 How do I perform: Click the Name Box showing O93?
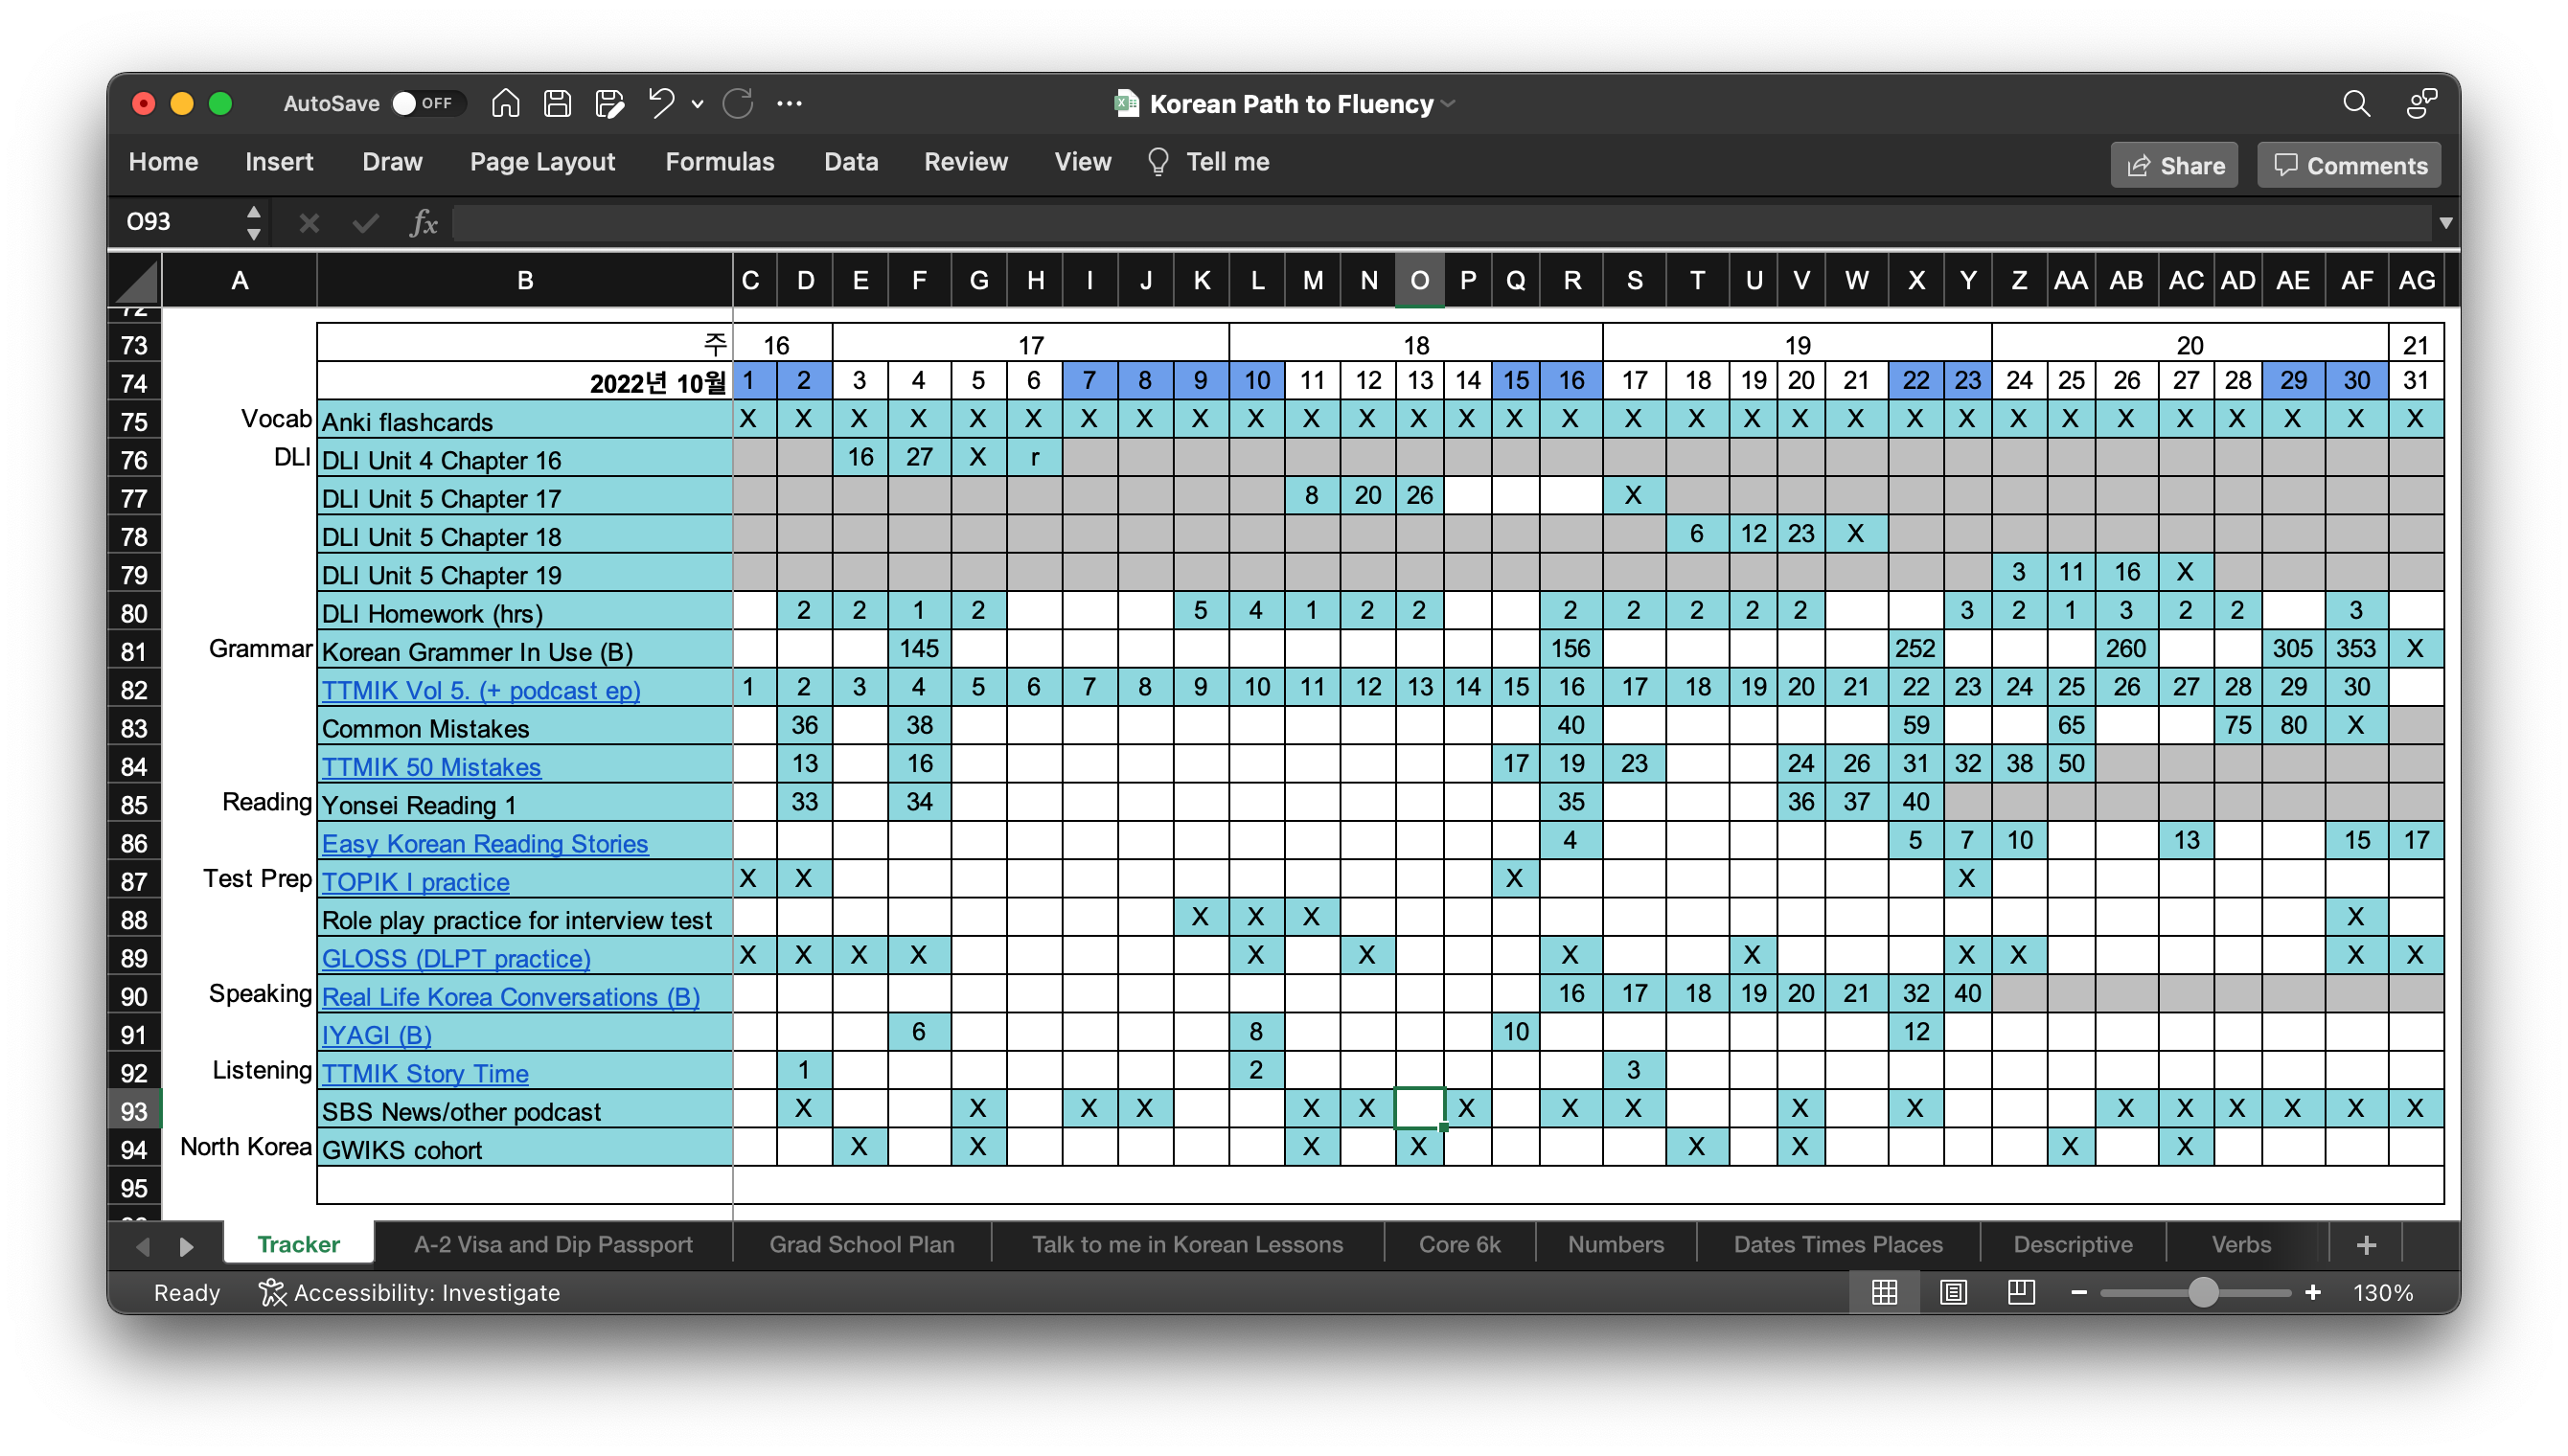(180, 222)
